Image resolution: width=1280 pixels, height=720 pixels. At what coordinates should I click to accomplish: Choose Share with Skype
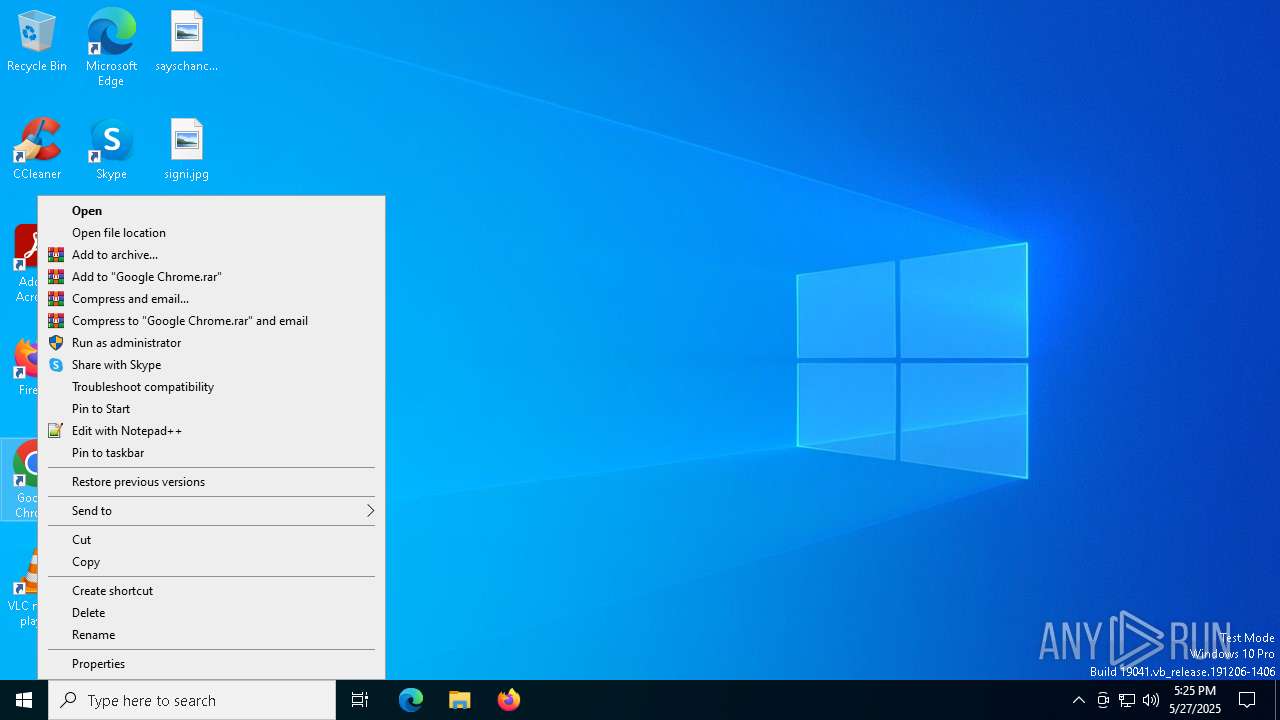pos(211,365)
